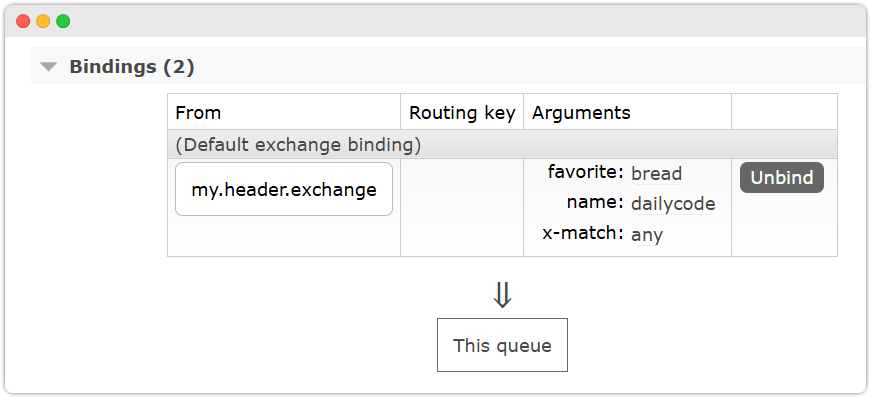Click the dailycode argument value
Image resolution: width=871 pixels, height=398 pixels.
673,205
